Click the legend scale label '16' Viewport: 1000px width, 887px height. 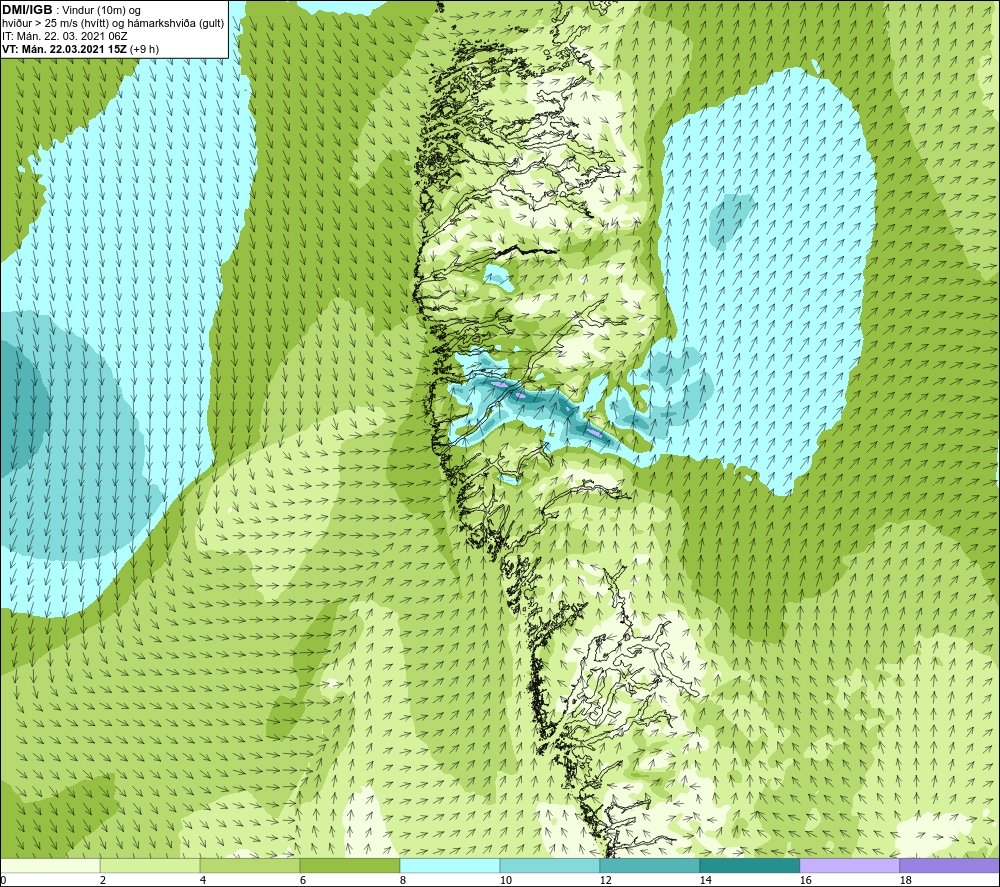tap(805, 881)
